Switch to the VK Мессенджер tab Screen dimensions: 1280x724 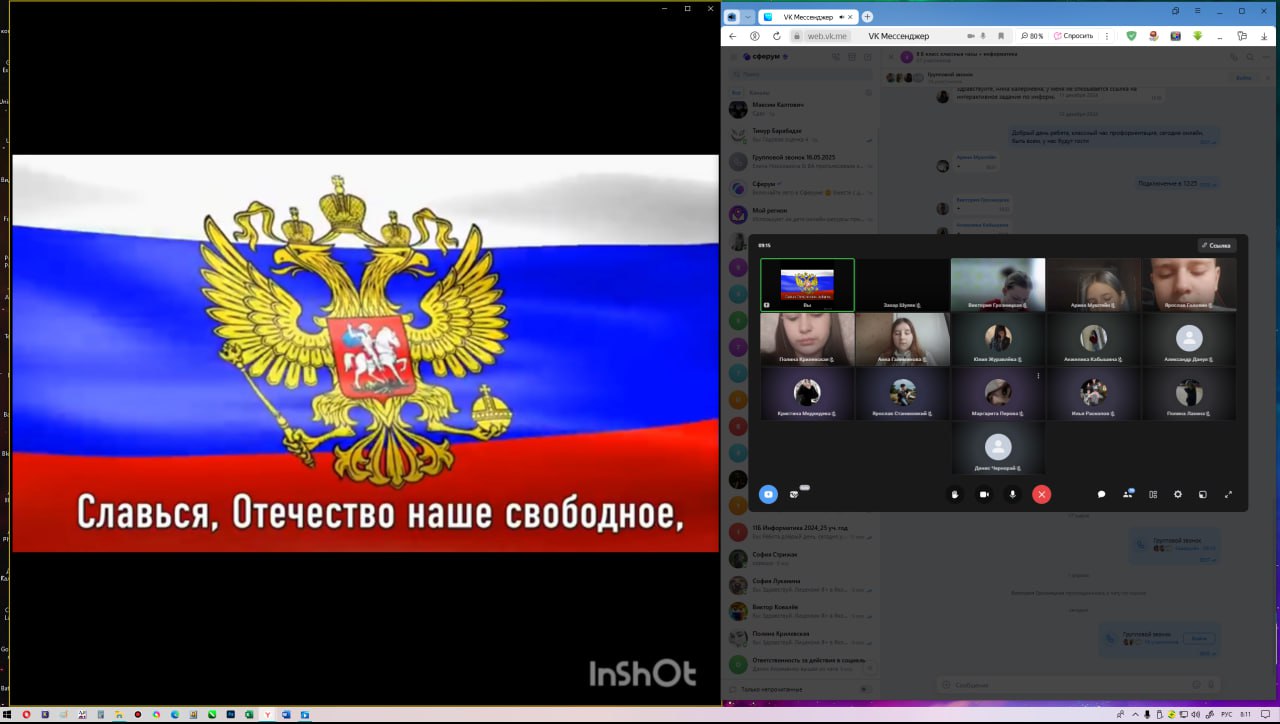click(x=807, y=16)
